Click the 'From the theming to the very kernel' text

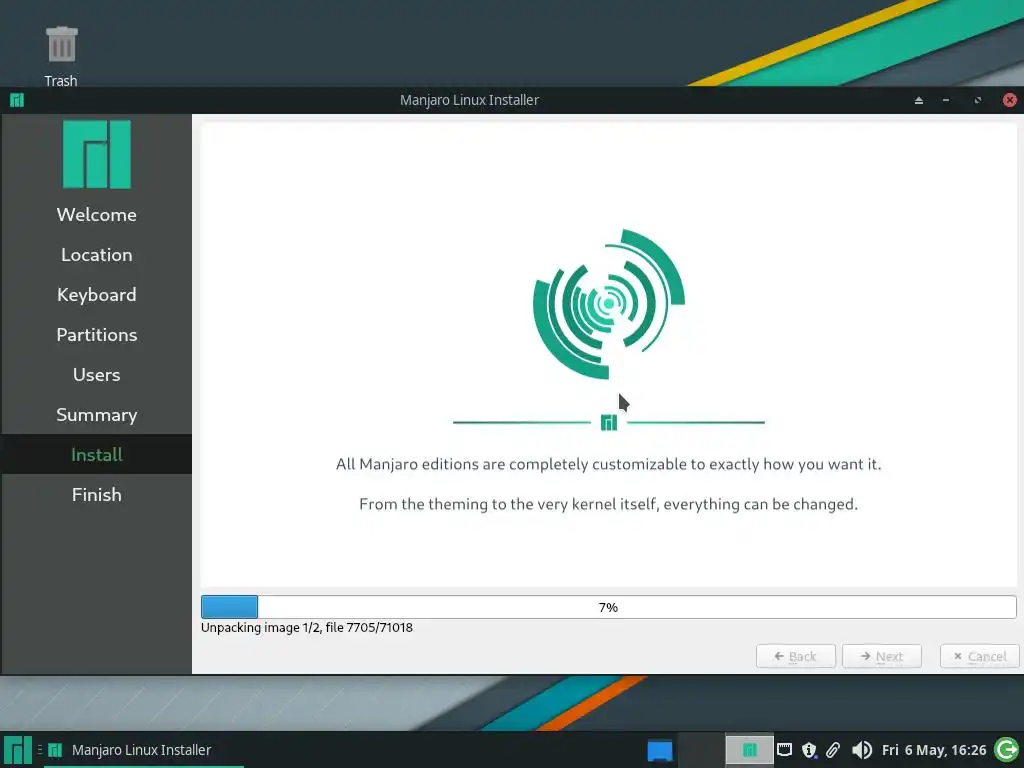pos(609,504)
